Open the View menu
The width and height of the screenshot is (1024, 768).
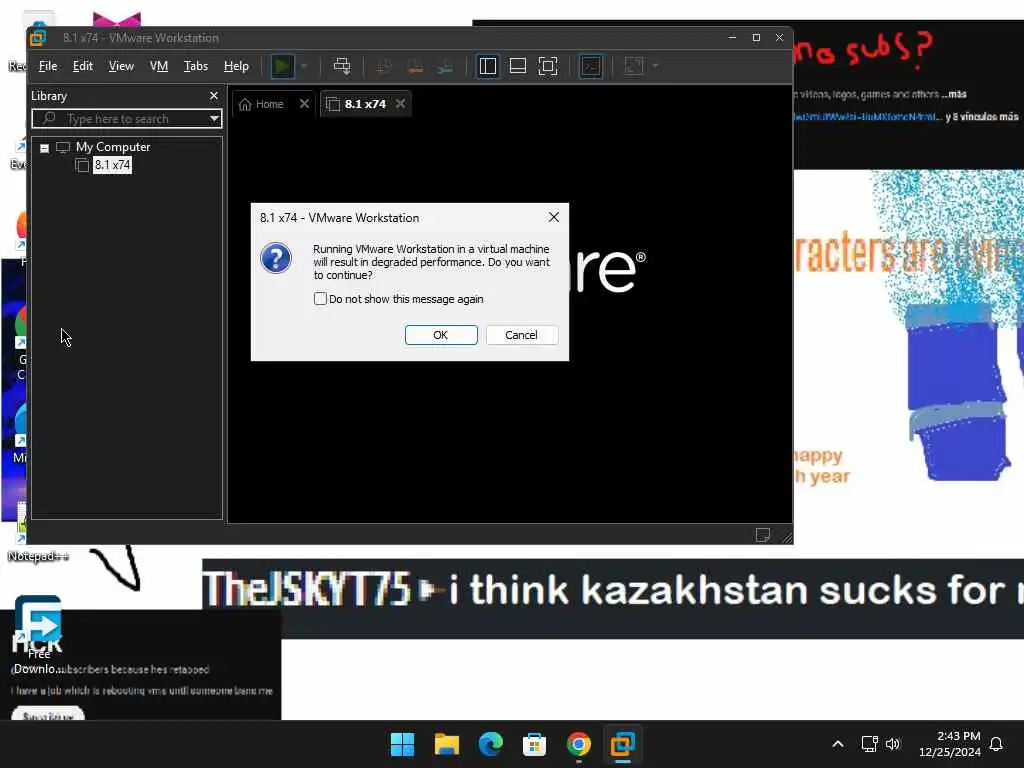pos(121,66)
